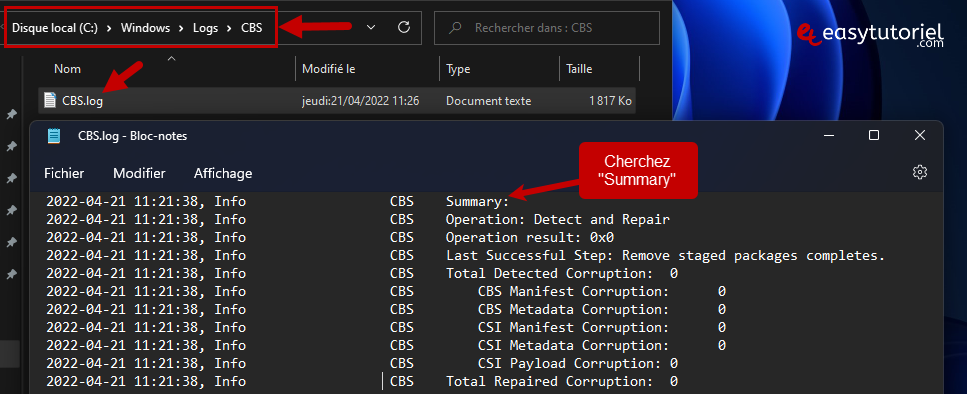Click the CBS.log file icon

point(50,101)
